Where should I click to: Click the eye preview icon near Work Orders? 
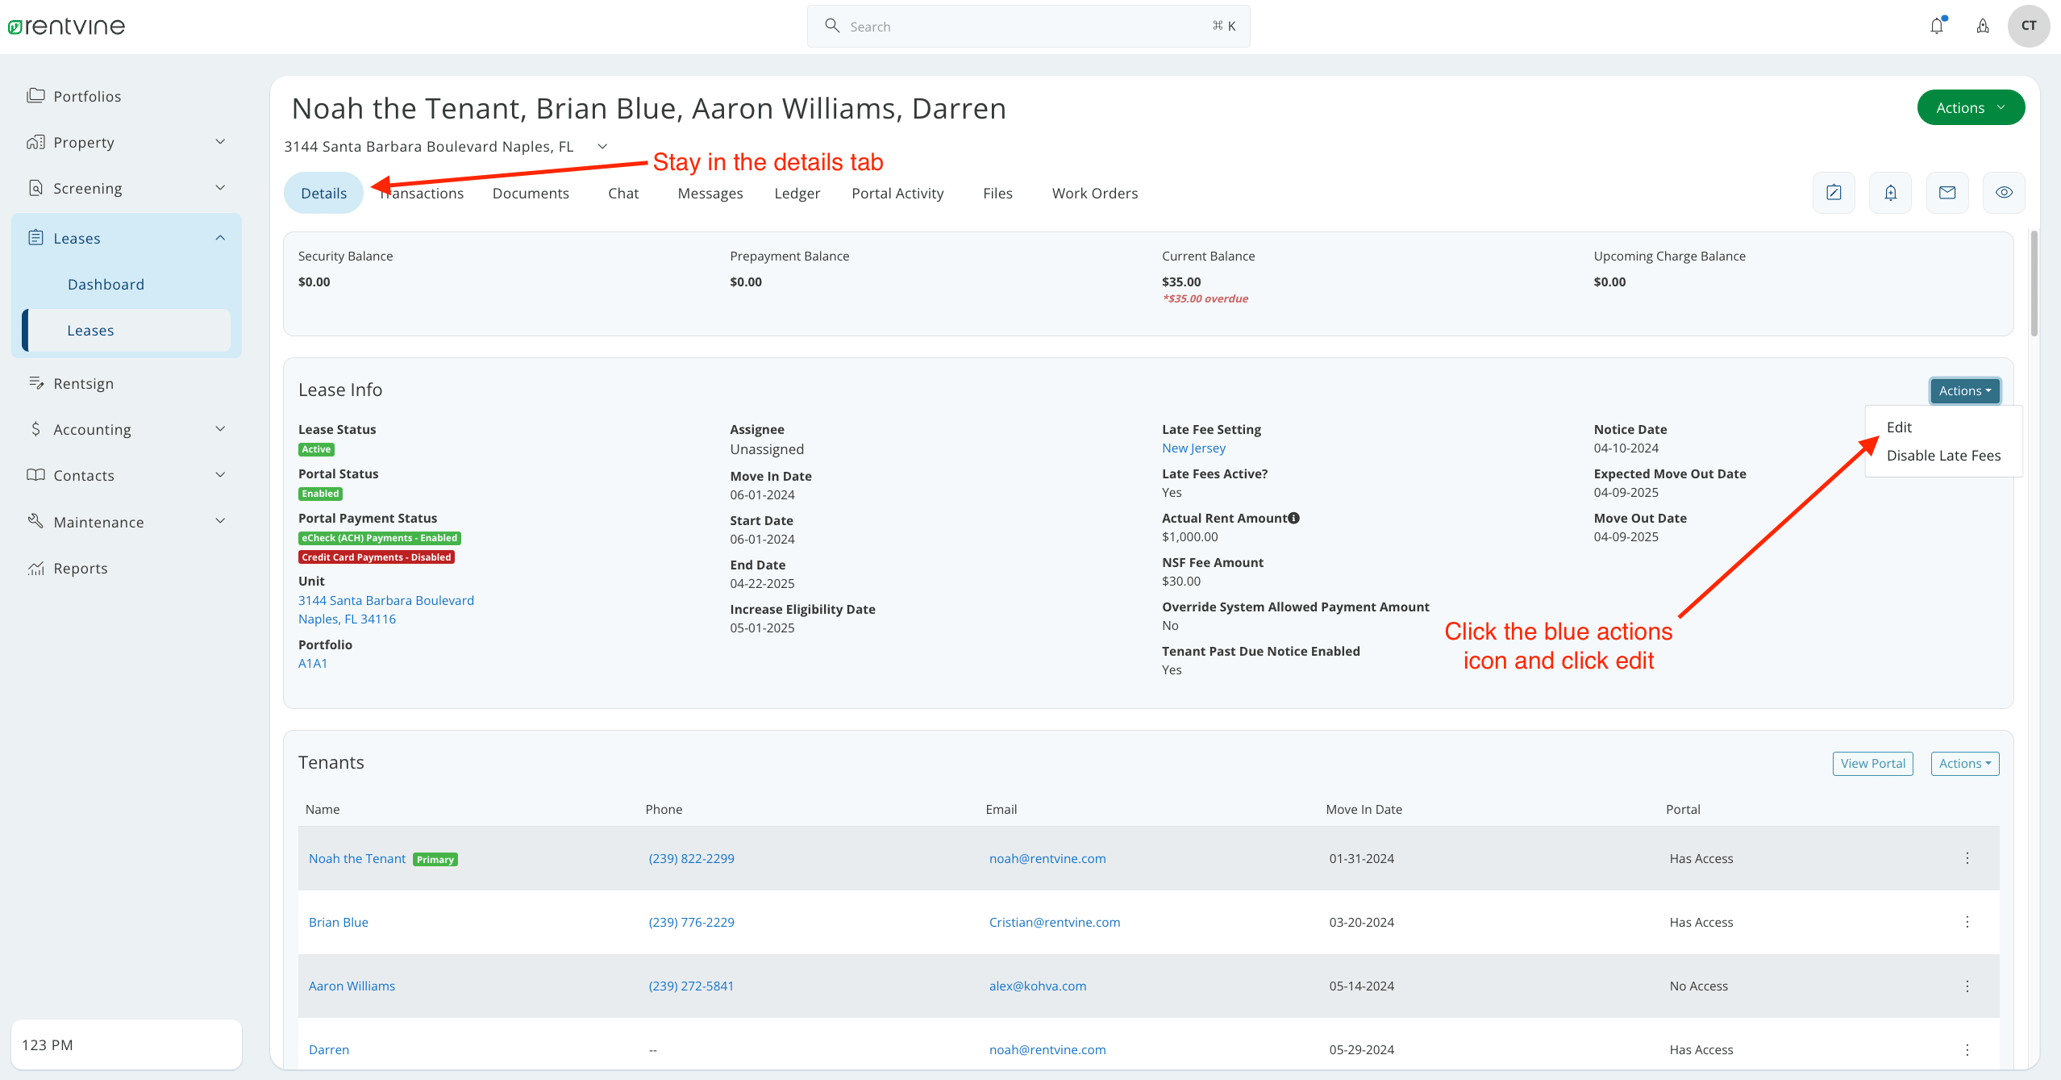[x=2004, y=192]
